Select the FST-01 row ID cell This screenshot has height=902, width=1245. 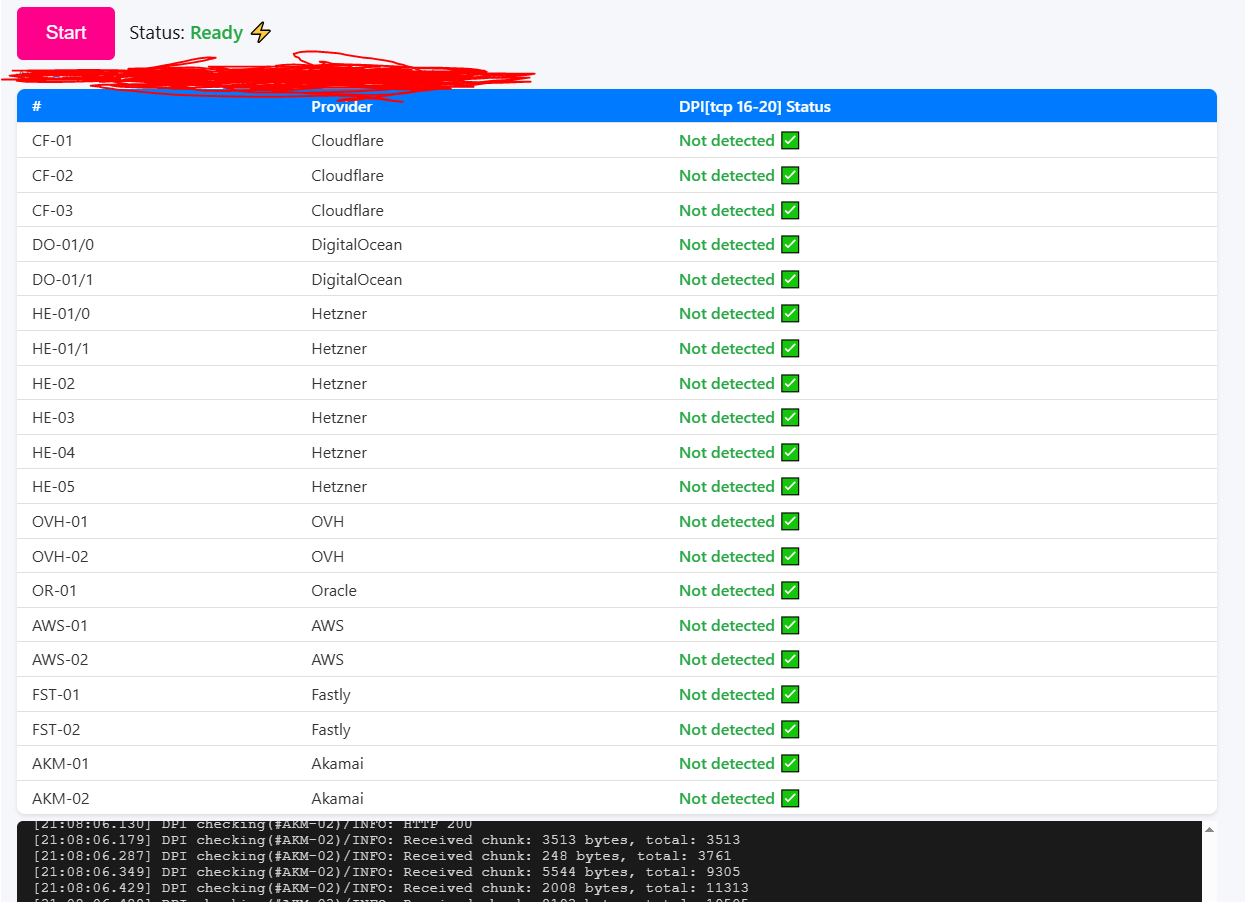(x=56, y=695)
